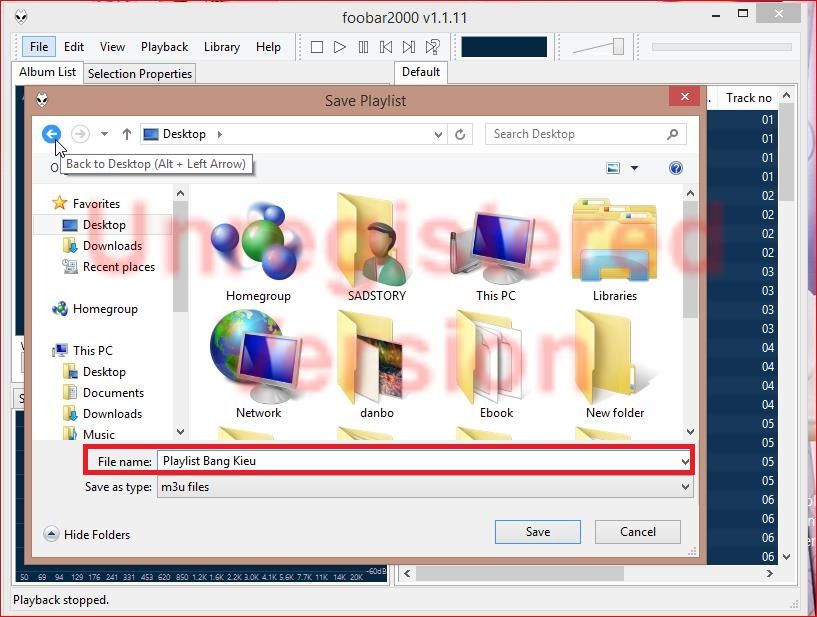The height and width of the screenshot is (617, 817).
Task: Click the file list scrollbar down arrow
Action: [690, 431]
